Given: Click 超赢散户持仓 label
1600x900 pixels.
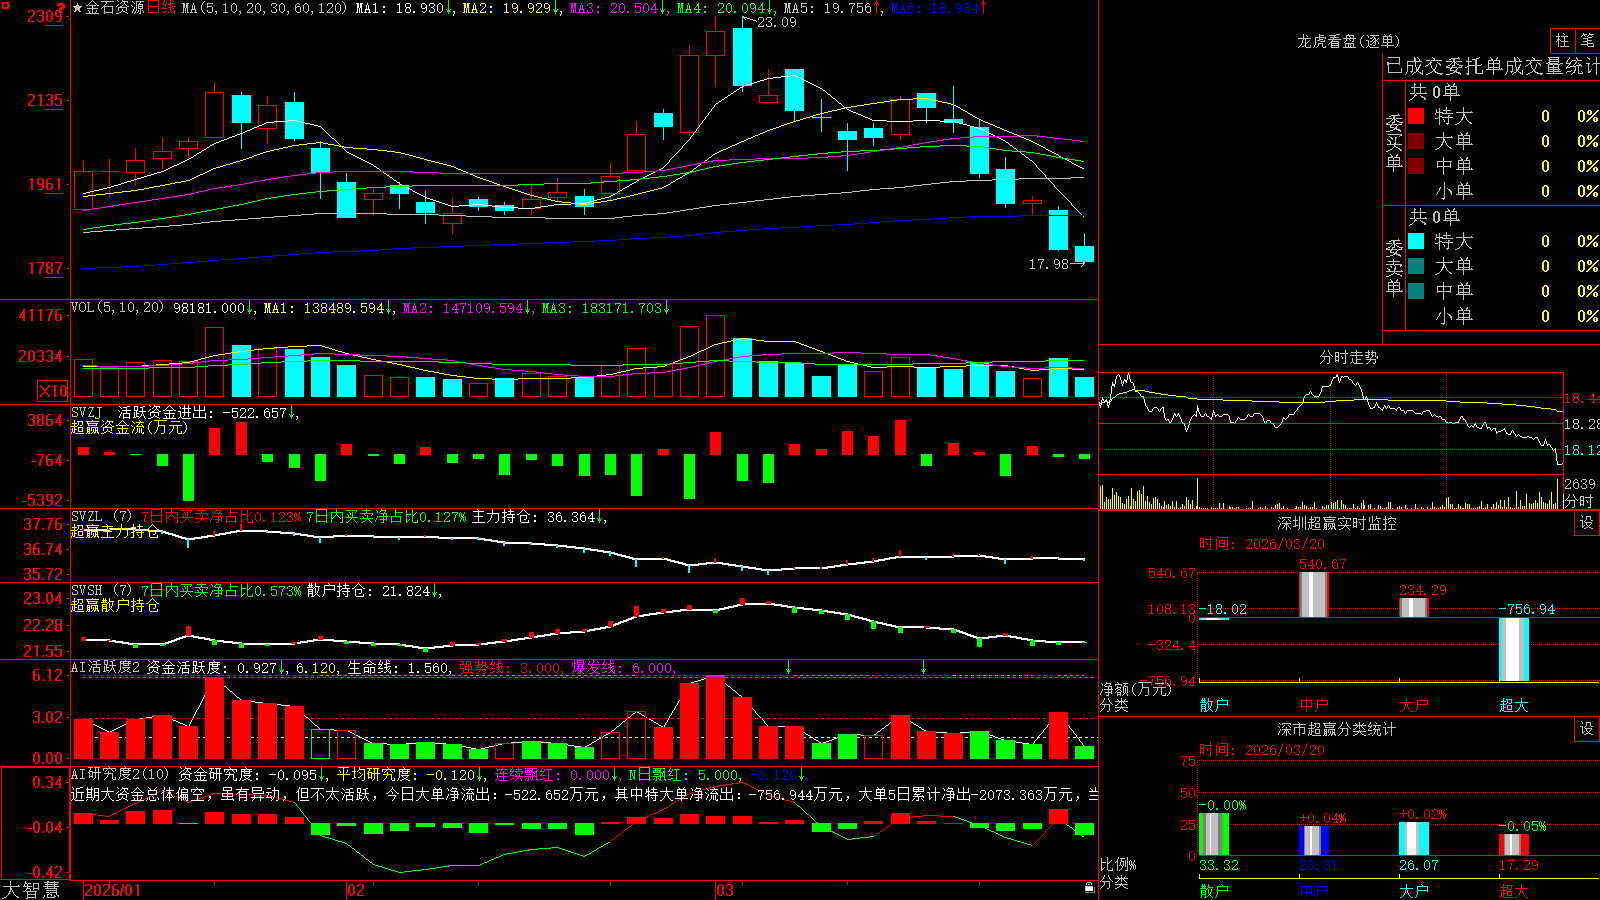Looking at the screenshot, I should coord(115,605).
